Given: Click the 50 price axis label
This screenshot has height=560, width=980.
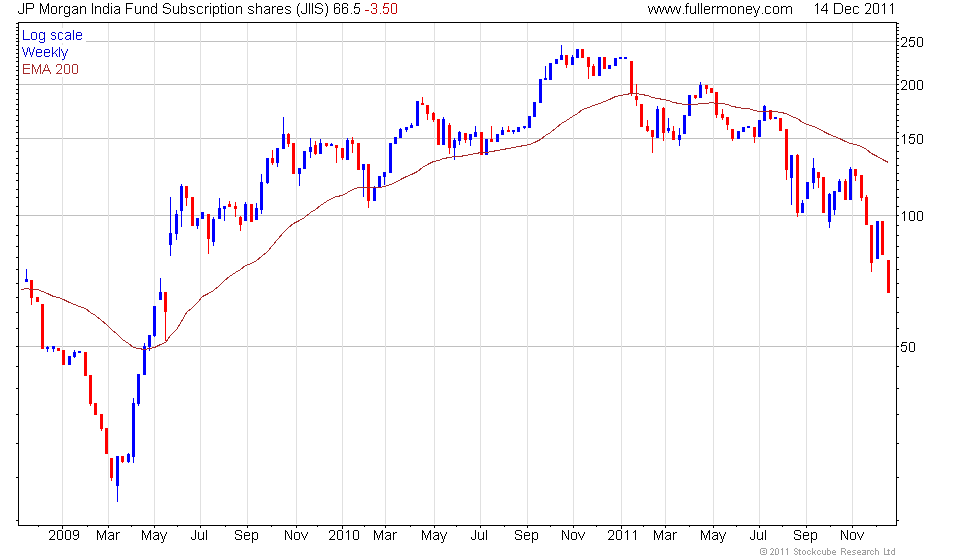Looking at the screenshot, I should (908, 347).
